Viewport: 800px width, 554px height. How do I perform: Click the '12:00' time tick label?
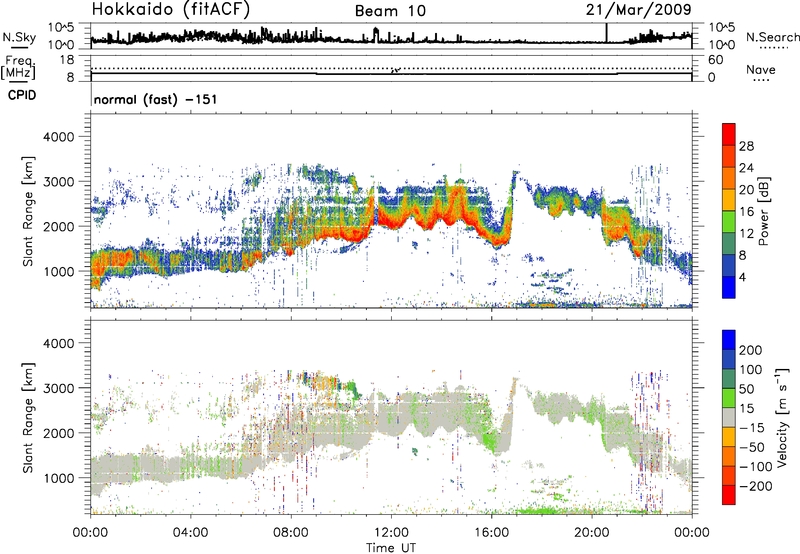[x=391, y=533]
